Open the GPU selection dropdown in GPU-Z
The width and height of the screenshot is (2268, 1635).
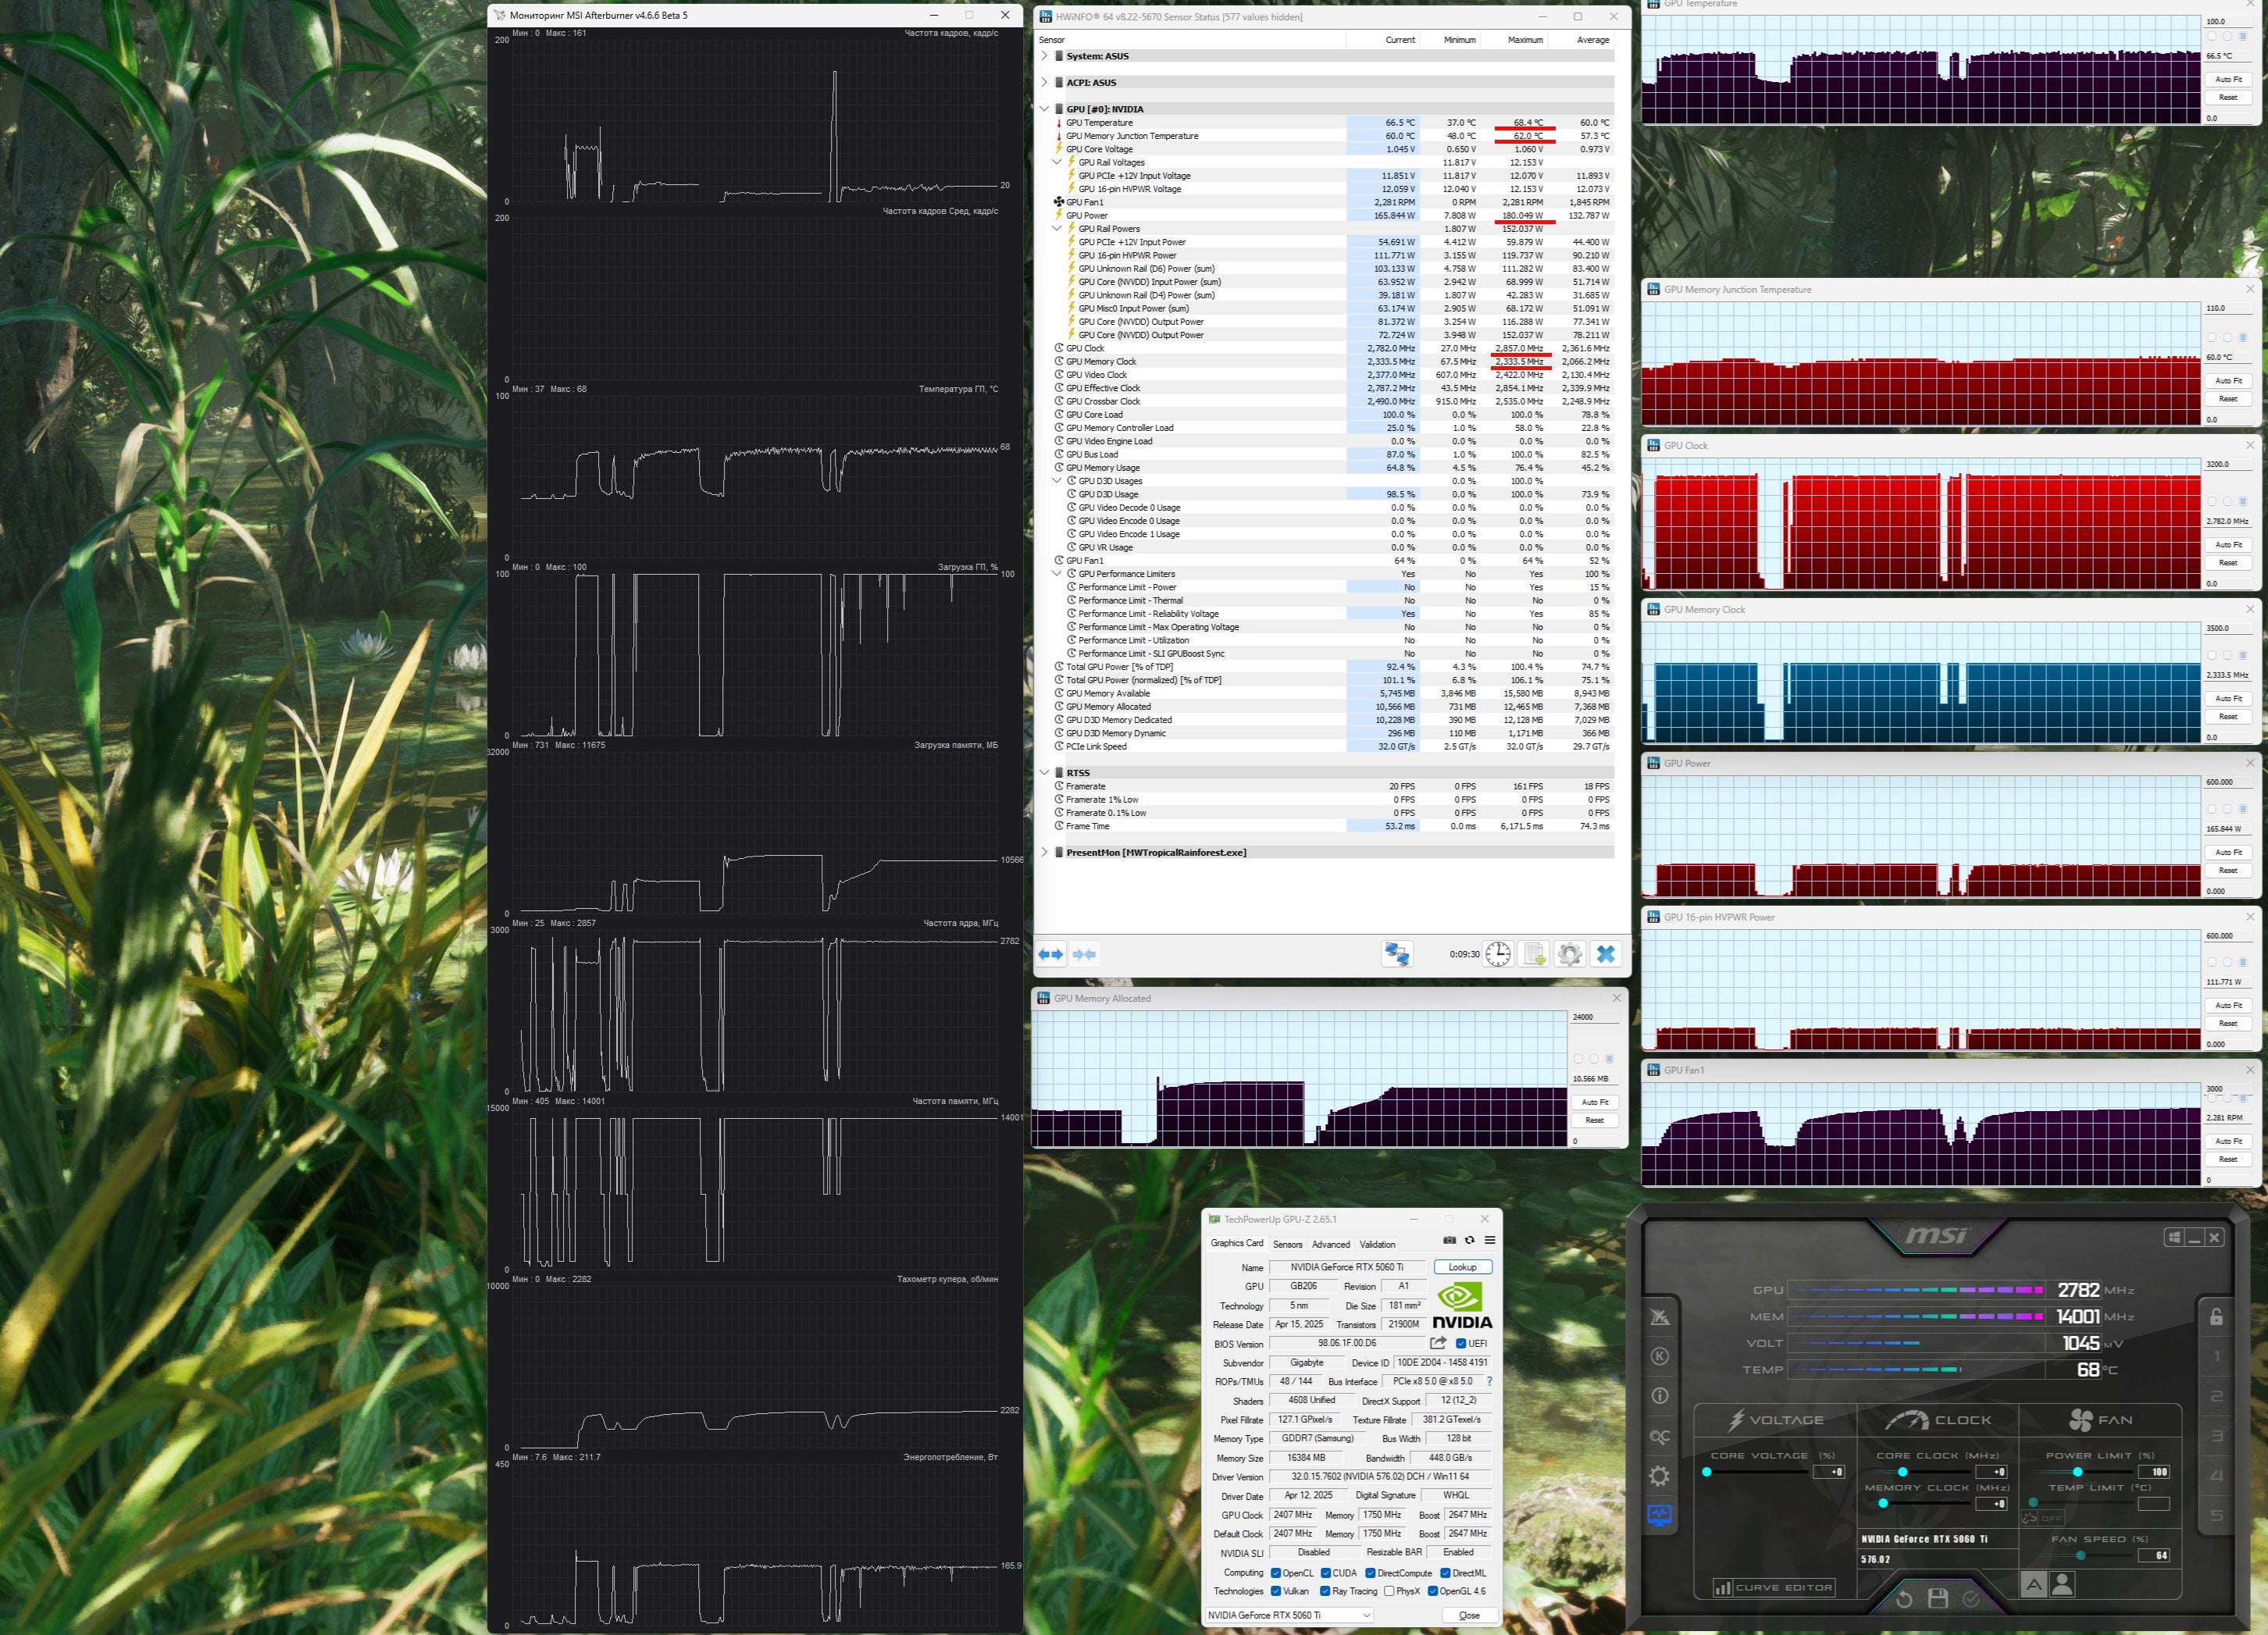click(1289, 1615)
